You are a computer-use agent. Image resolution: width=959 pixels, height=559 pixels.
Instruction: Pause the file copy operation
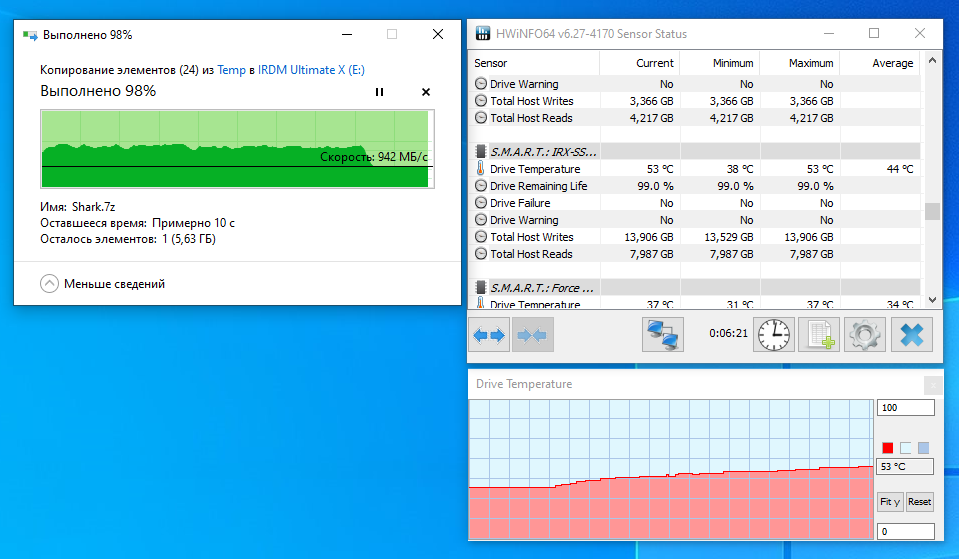(x=379, y=92)
